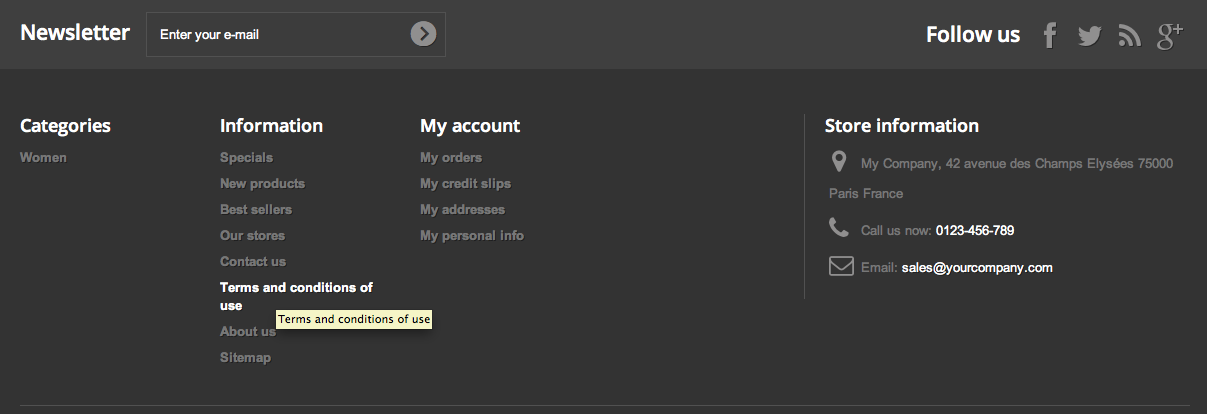Click the RSS feed icon

[1130, 37]
